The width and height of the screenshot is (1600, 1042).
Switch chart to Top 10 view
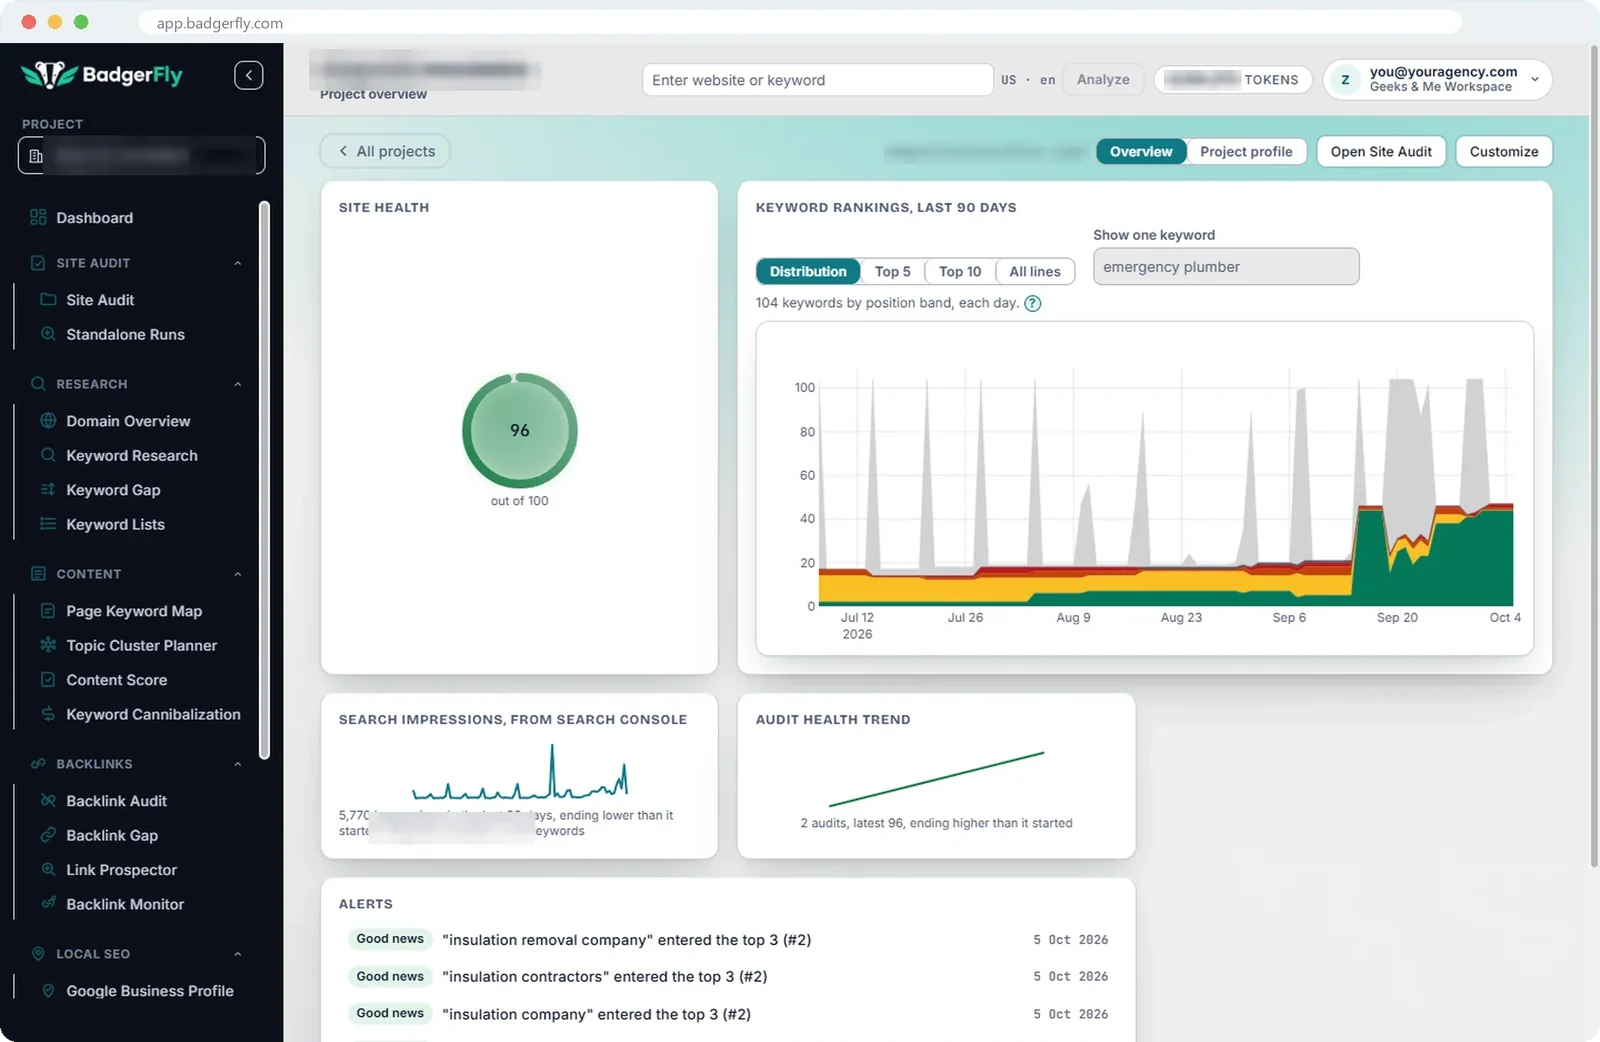tap(960, 271)
